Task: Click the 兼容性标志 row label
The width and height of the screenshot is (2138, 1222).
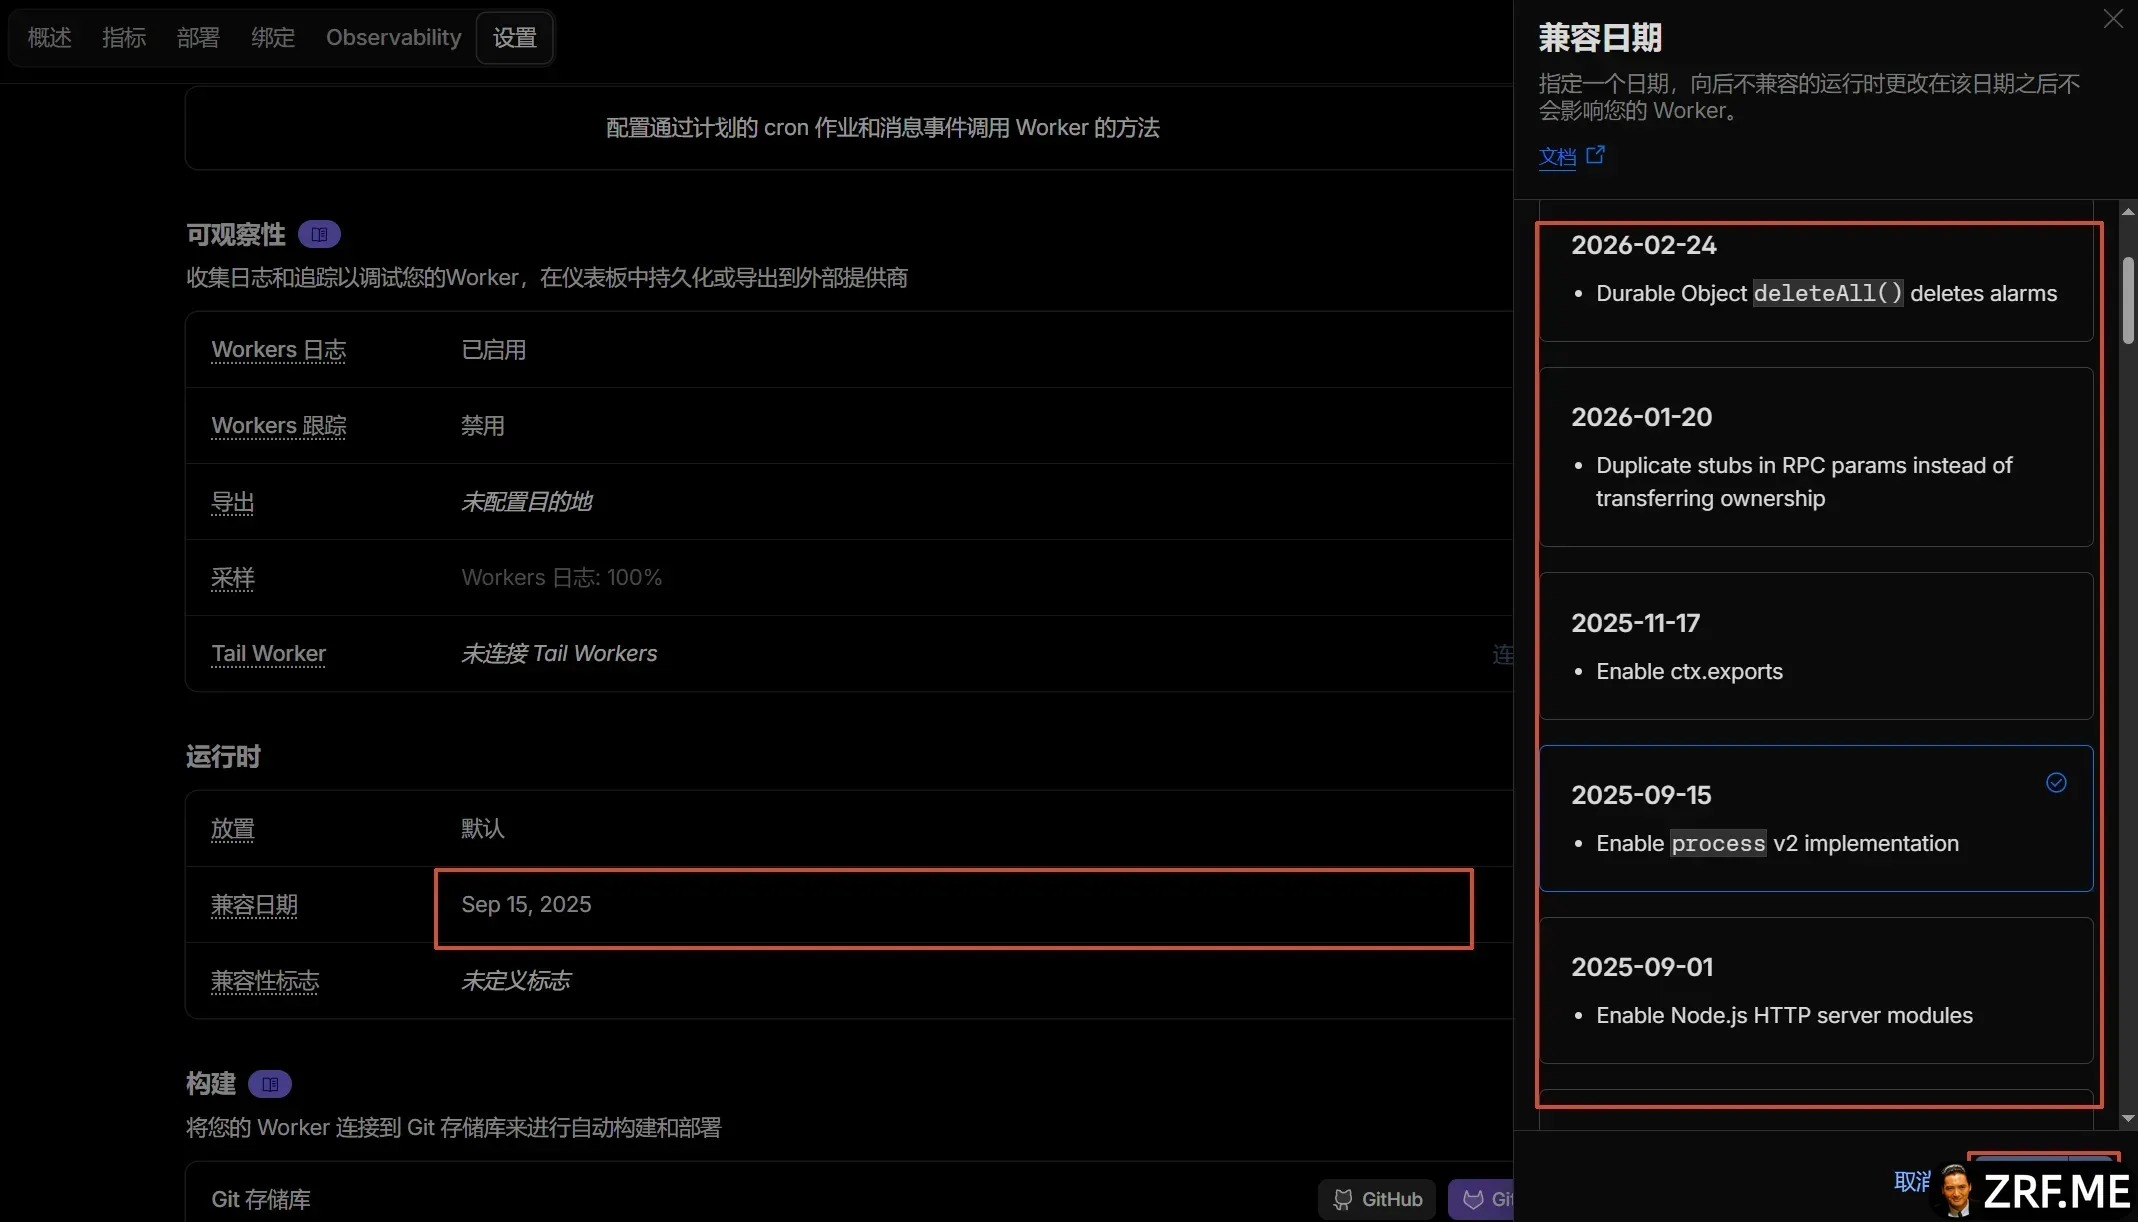Action: 265,981
